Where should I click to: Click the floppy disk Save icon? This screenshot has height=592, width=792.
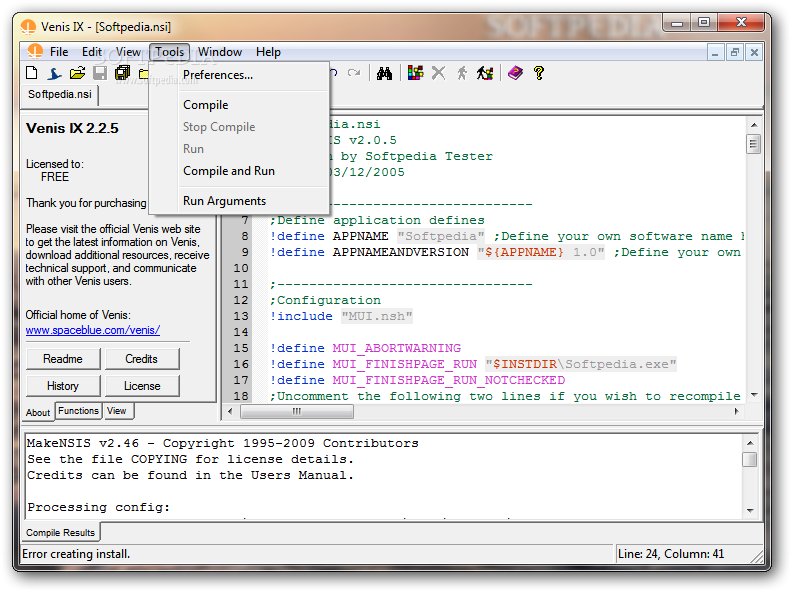pyautogui.click(x=100, y=73)
